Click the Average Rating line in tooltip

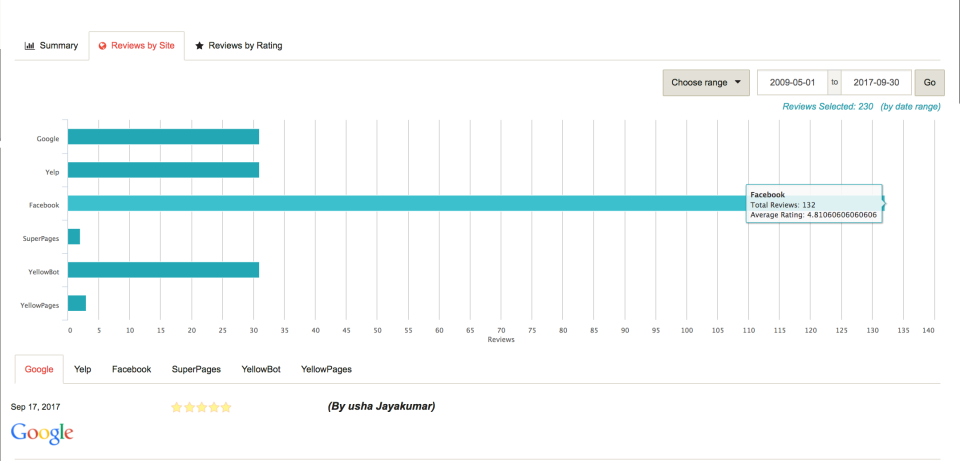[x=812, y=215]
